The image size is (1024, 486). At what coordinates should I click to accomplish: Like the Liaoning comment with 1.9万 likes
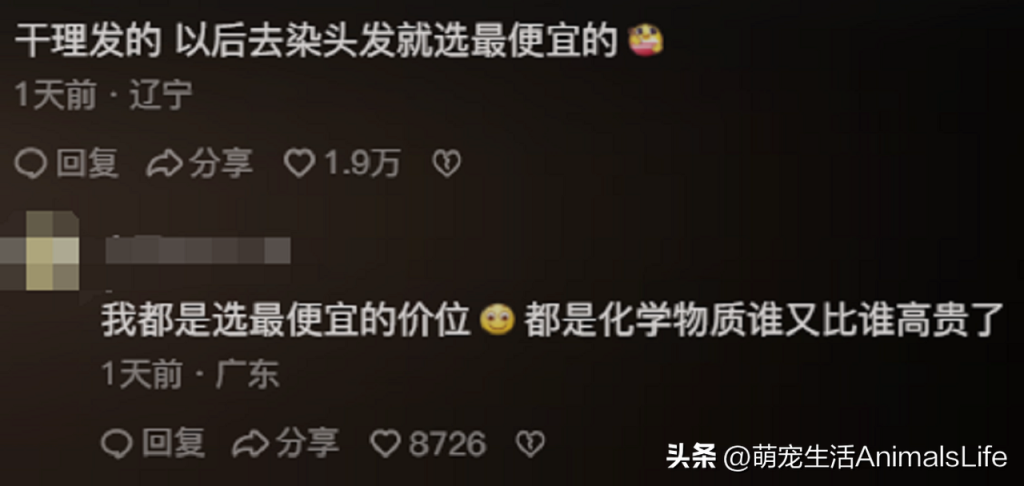pos(299,163)
